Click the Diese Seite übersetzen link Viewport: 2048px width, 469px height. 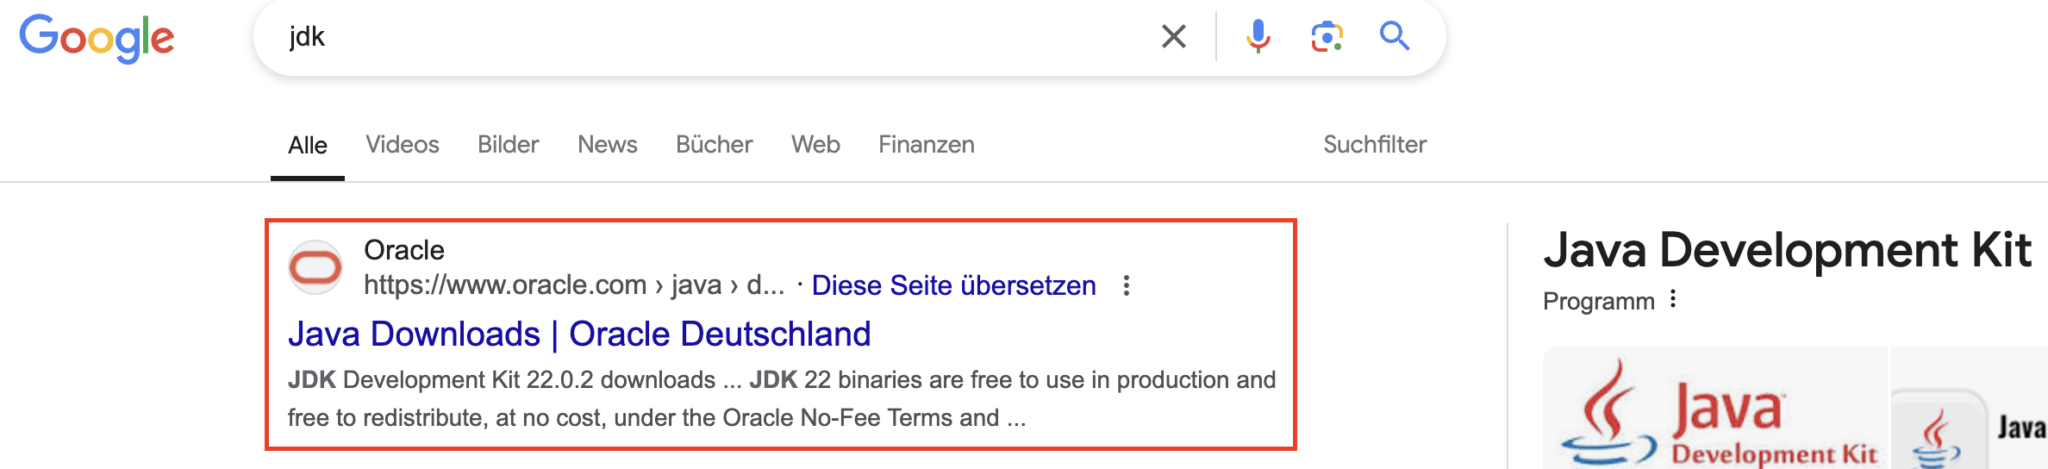[x=953, y=286]
